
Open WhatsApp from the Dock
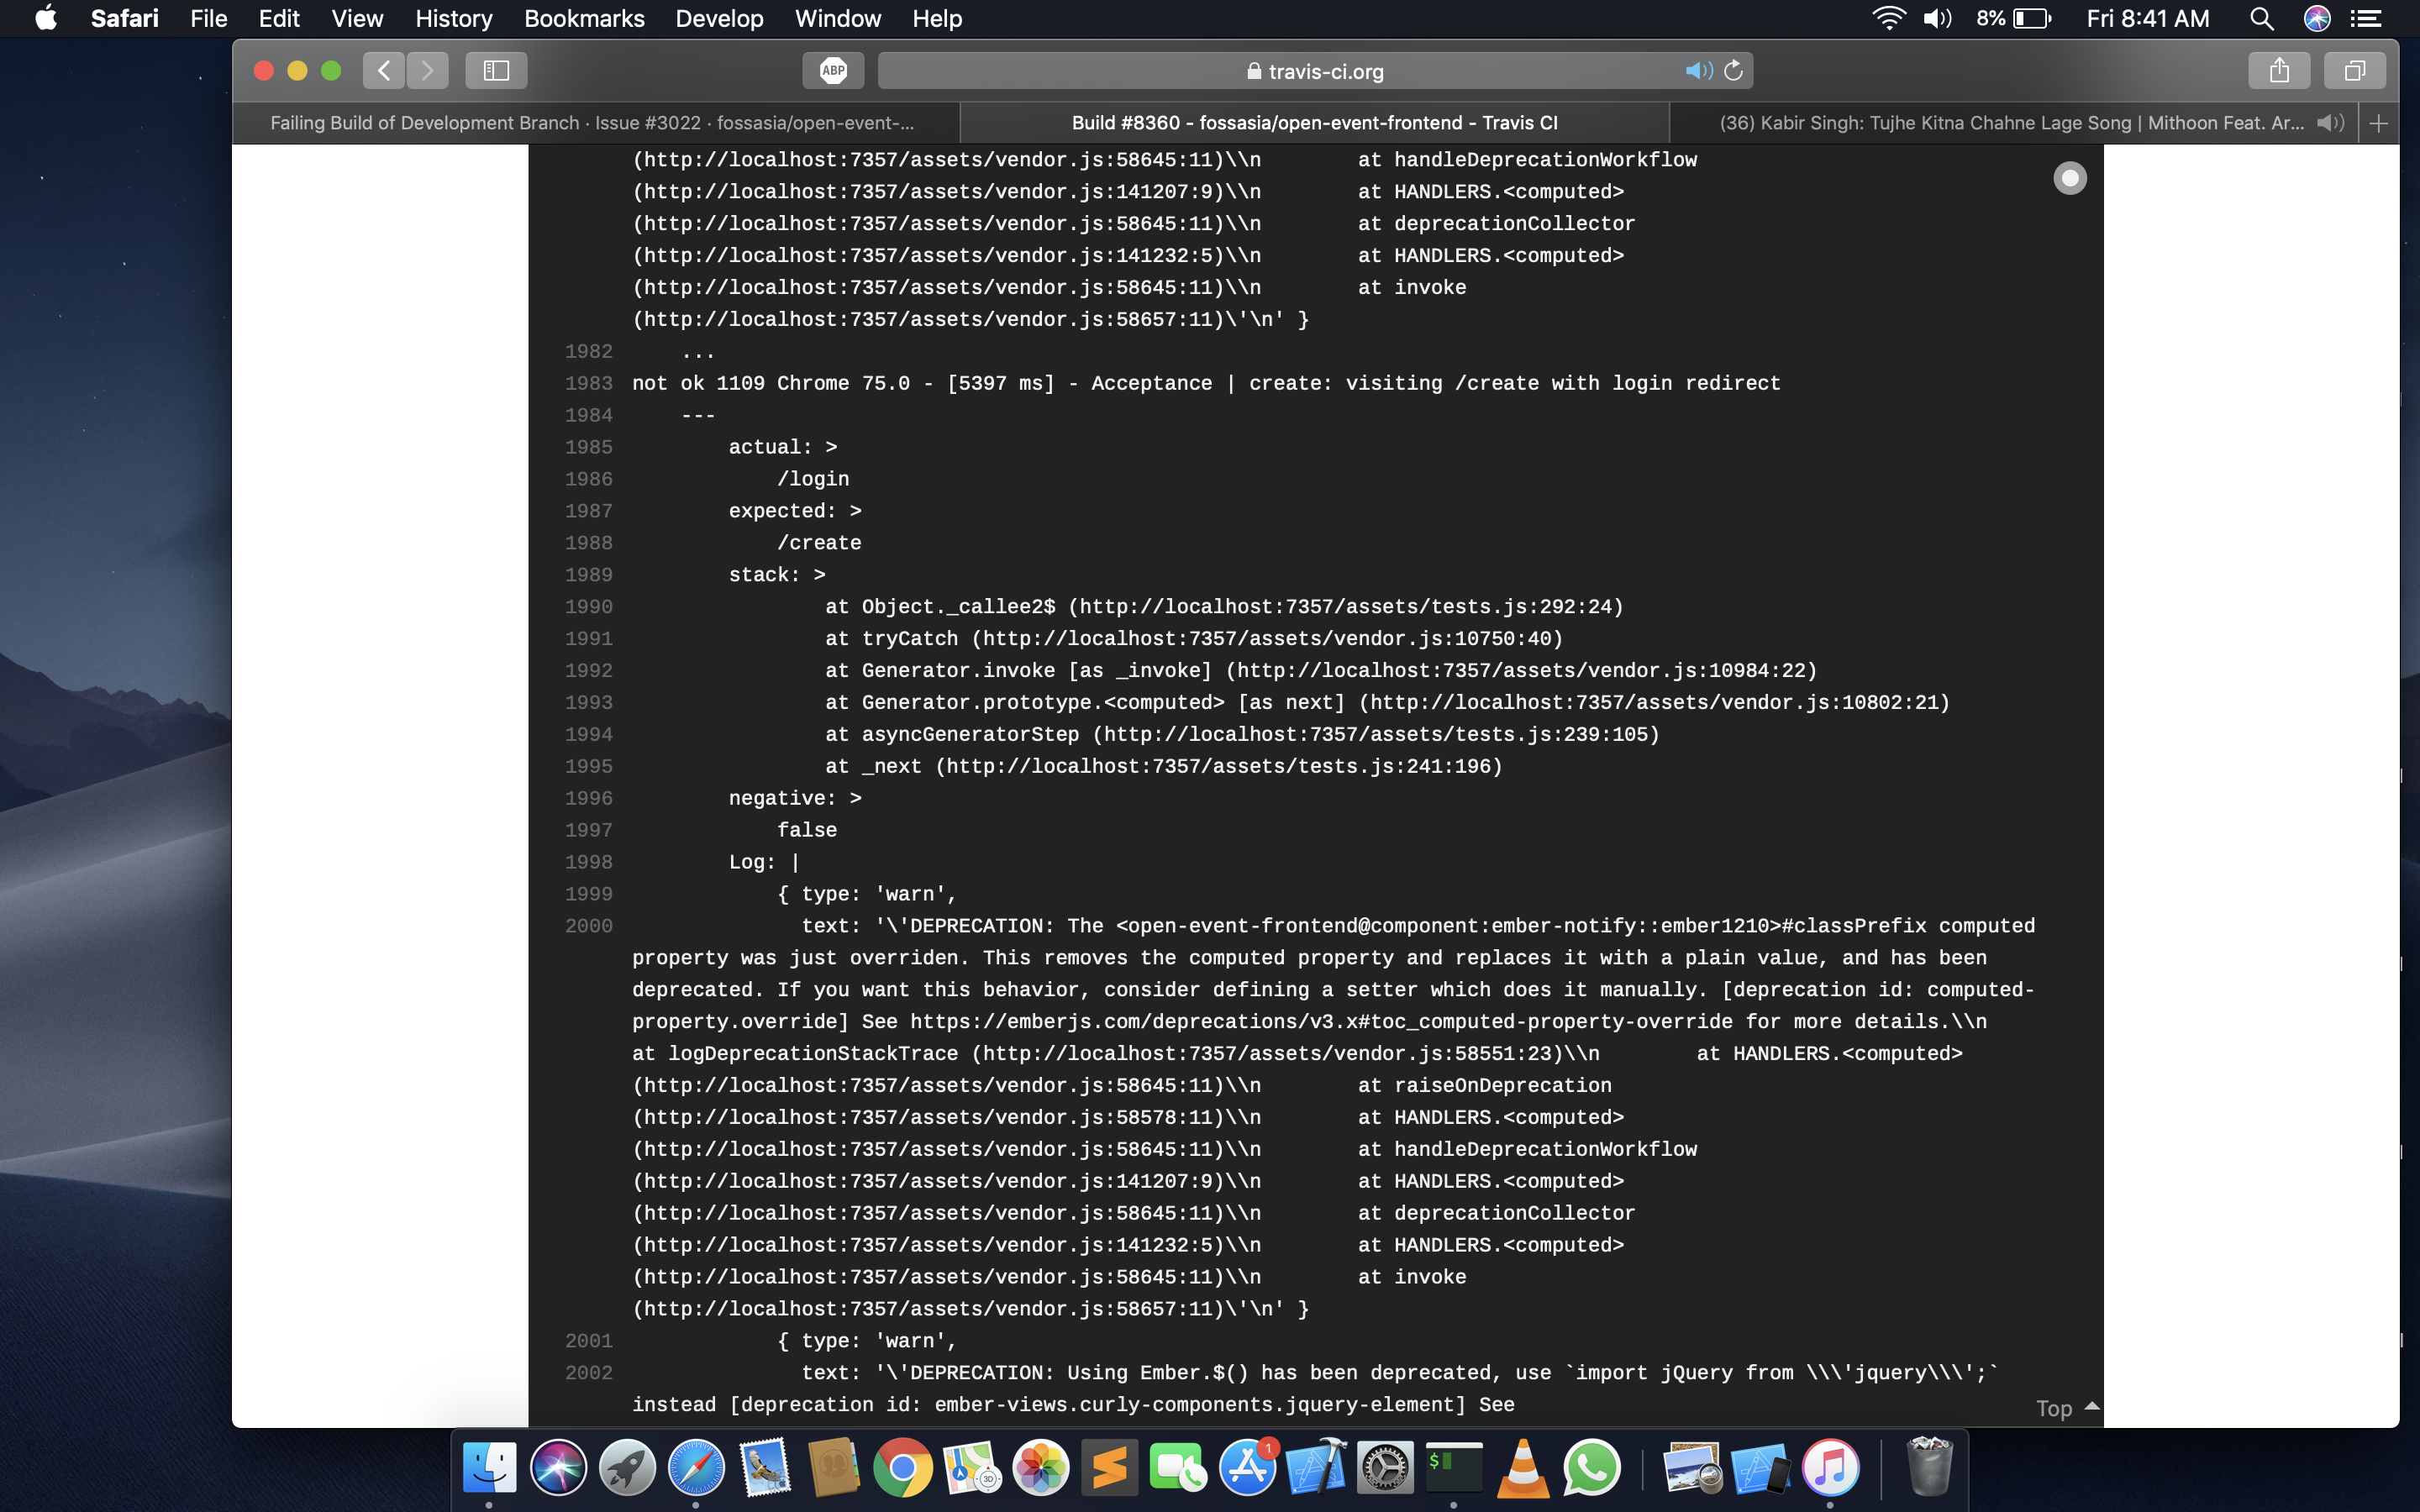coord(1592,1467)
